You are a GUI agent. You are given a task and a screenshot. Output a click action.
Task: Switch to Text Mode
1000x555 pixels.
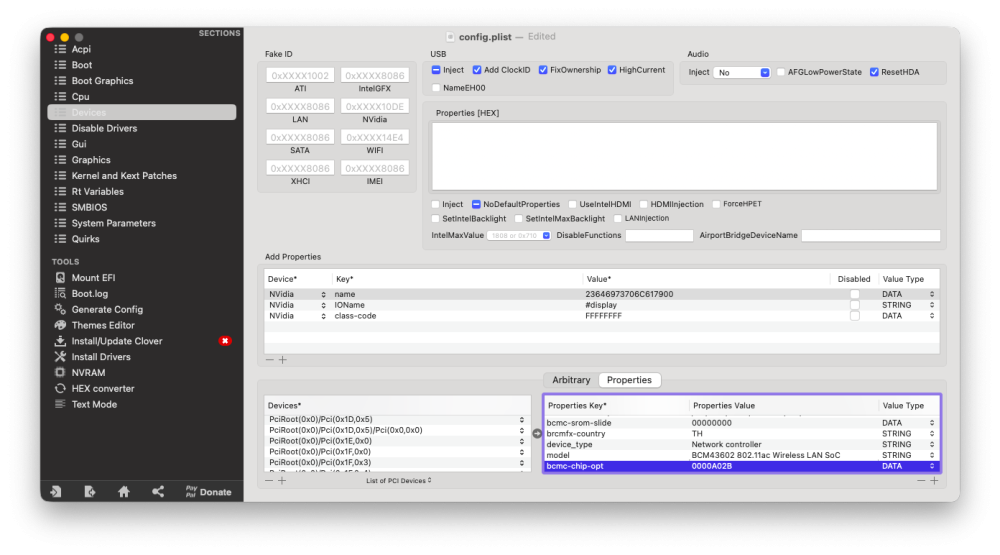tap(94, 404)
